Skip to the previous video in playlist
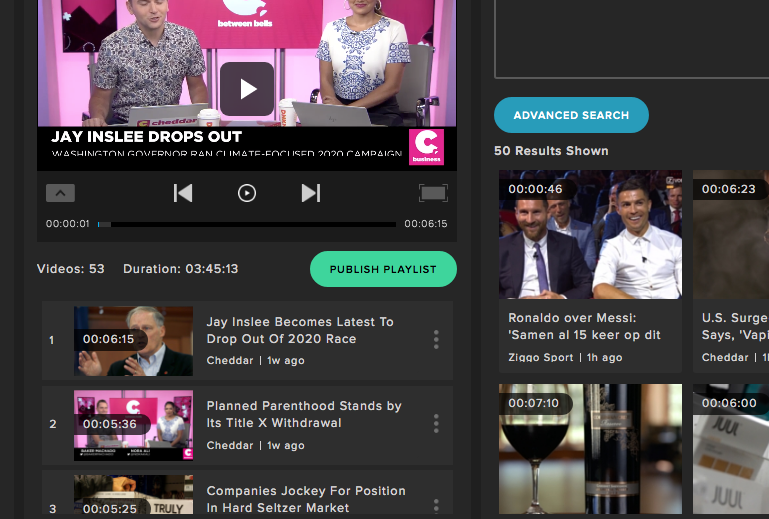Image resolution: width=769 pixels, height=519 pixels. (183, 193)
